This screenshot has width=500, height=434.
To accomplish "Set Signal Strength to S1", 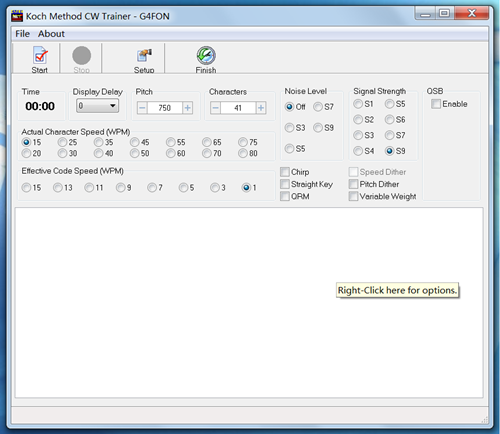I will click(x=358, y=104).
